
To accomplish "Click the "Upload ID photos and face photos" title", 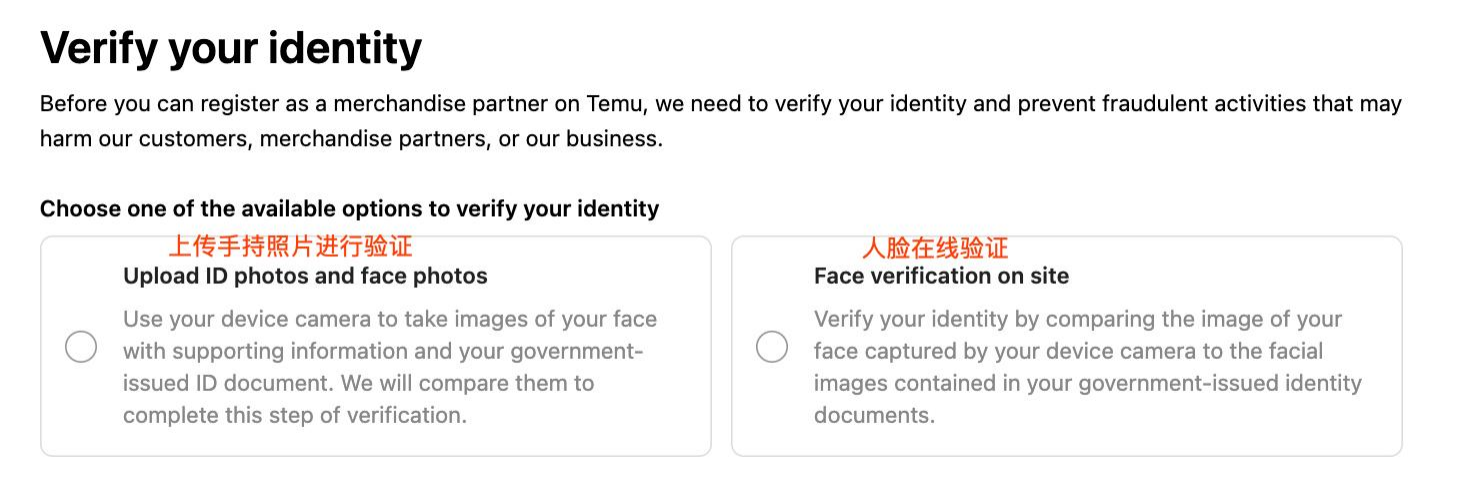I will 305,276.
